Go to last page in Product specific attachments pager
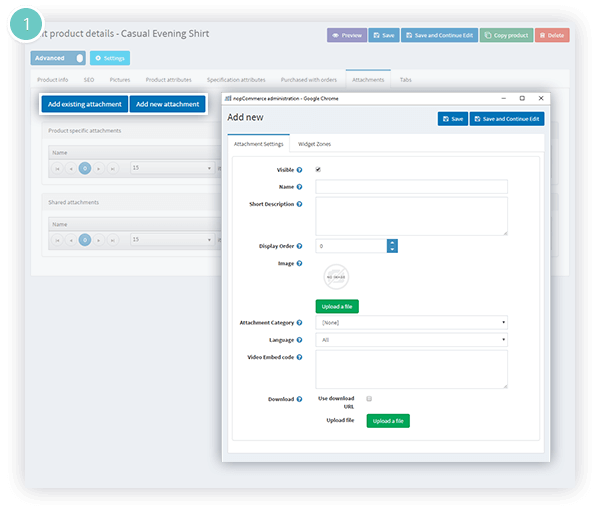 (112, 168)
